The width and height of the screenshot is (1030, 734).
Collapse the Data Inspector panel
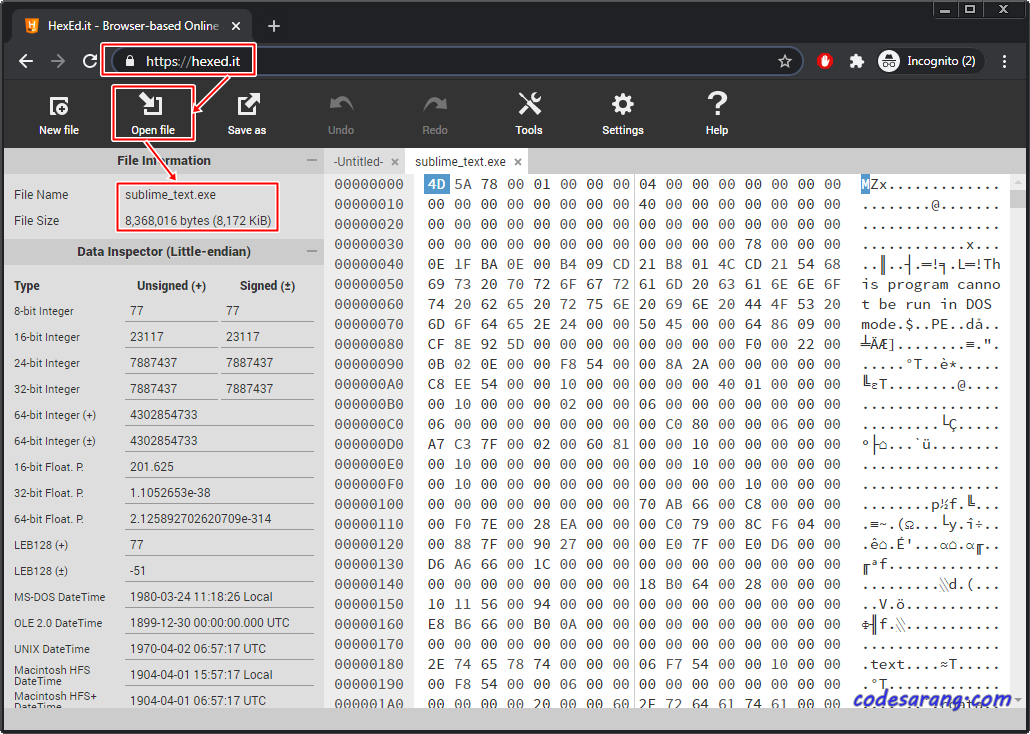[311, 251]
